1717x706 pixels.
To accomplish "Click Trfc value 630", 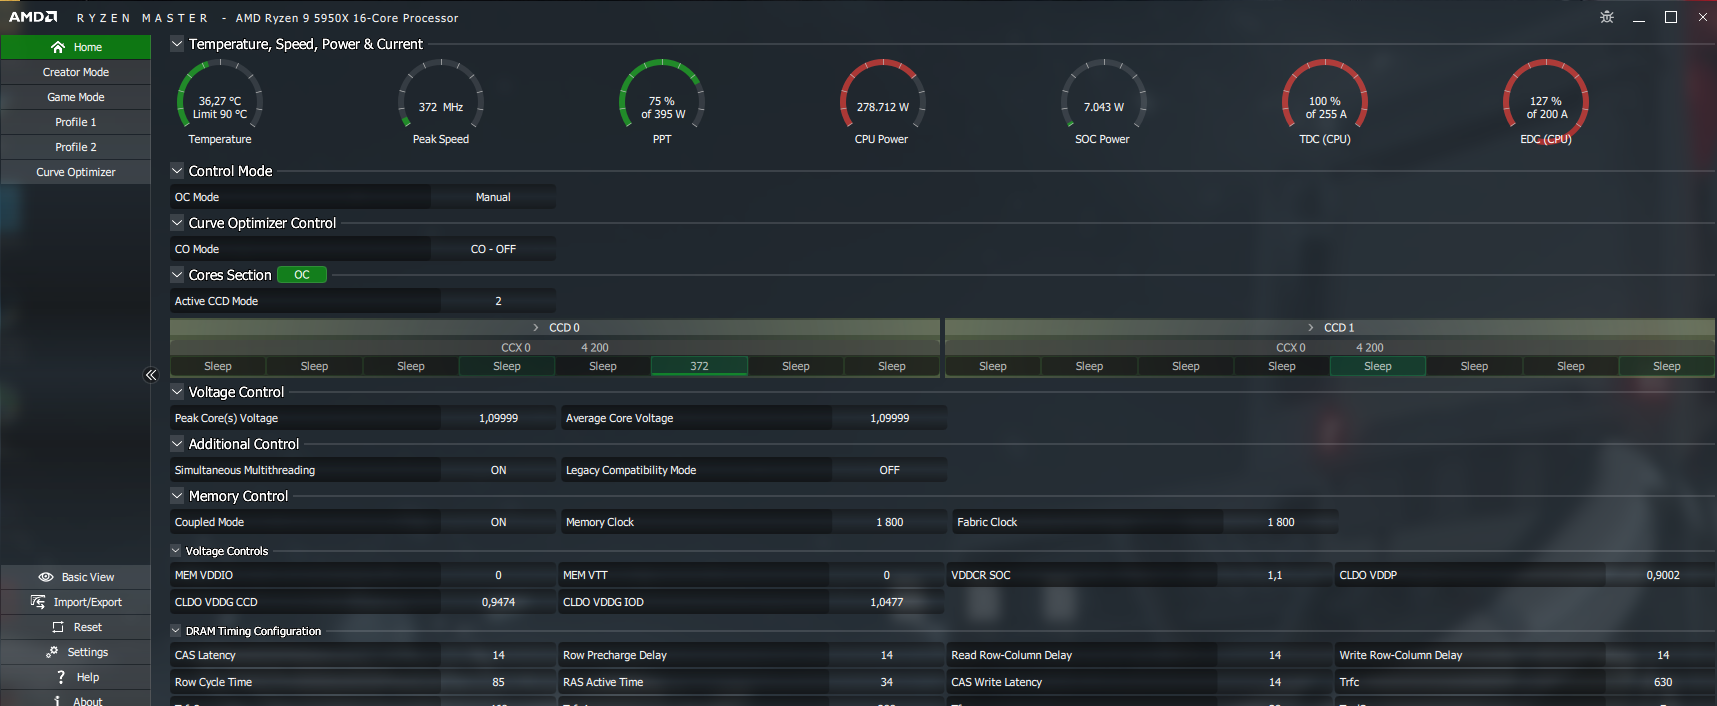I will coord(1663,682).
